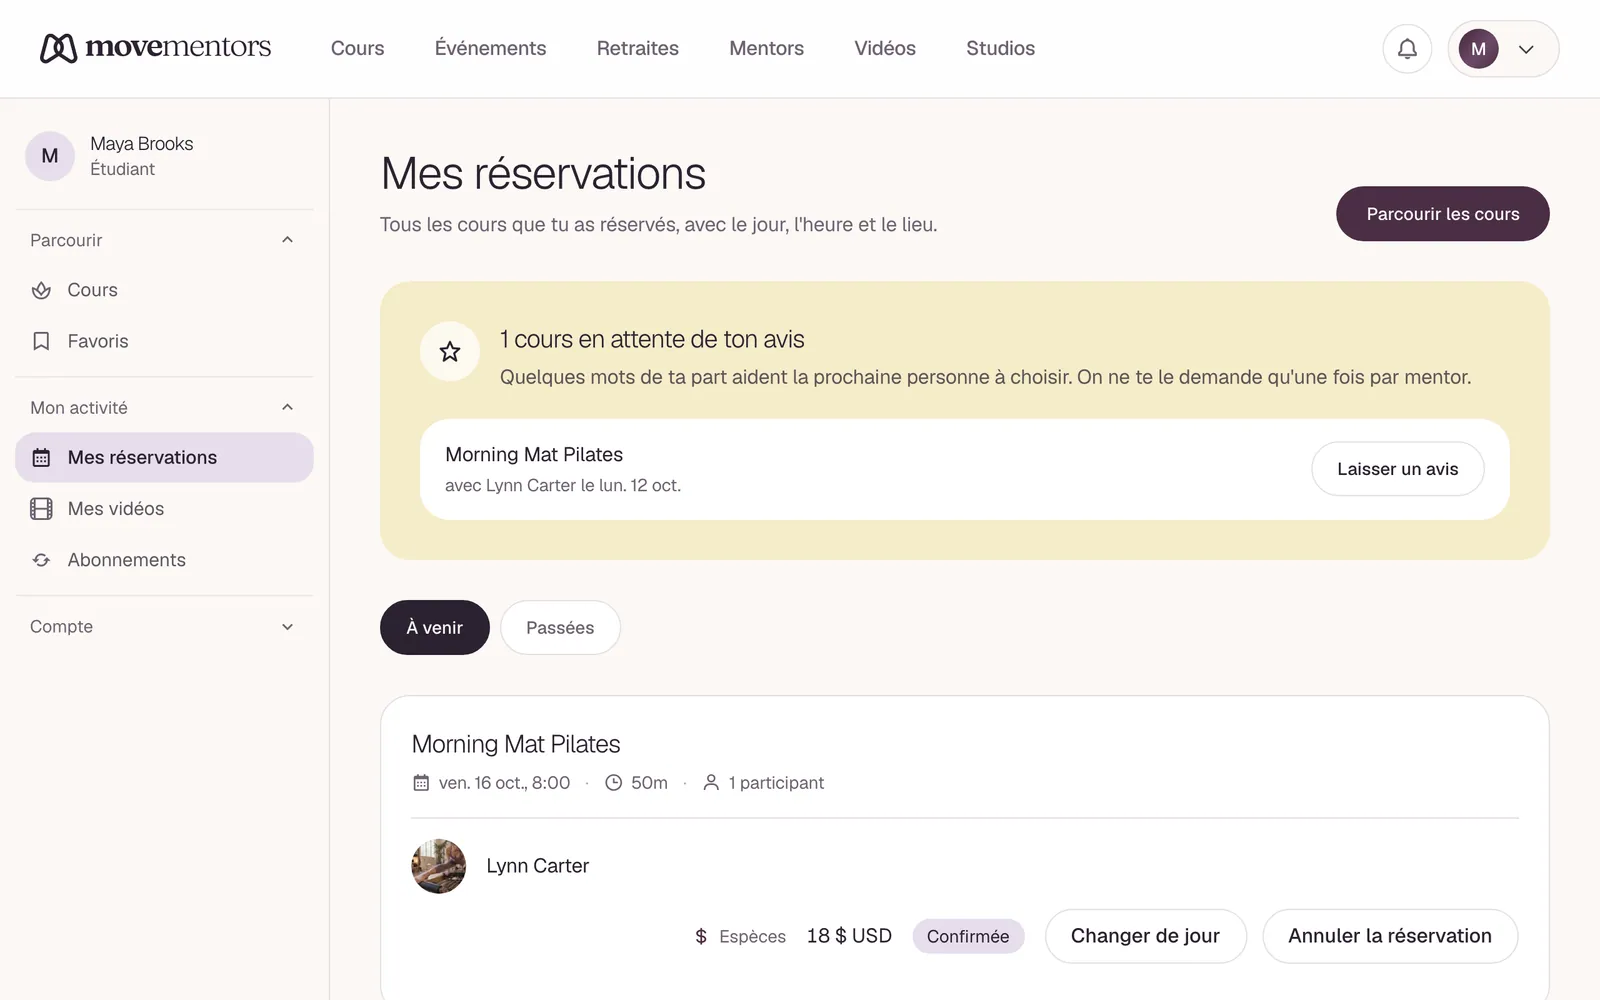1600x1000 pixels.
Task: Click Laisser un avis button
Action: click(x=1398, y=469)
